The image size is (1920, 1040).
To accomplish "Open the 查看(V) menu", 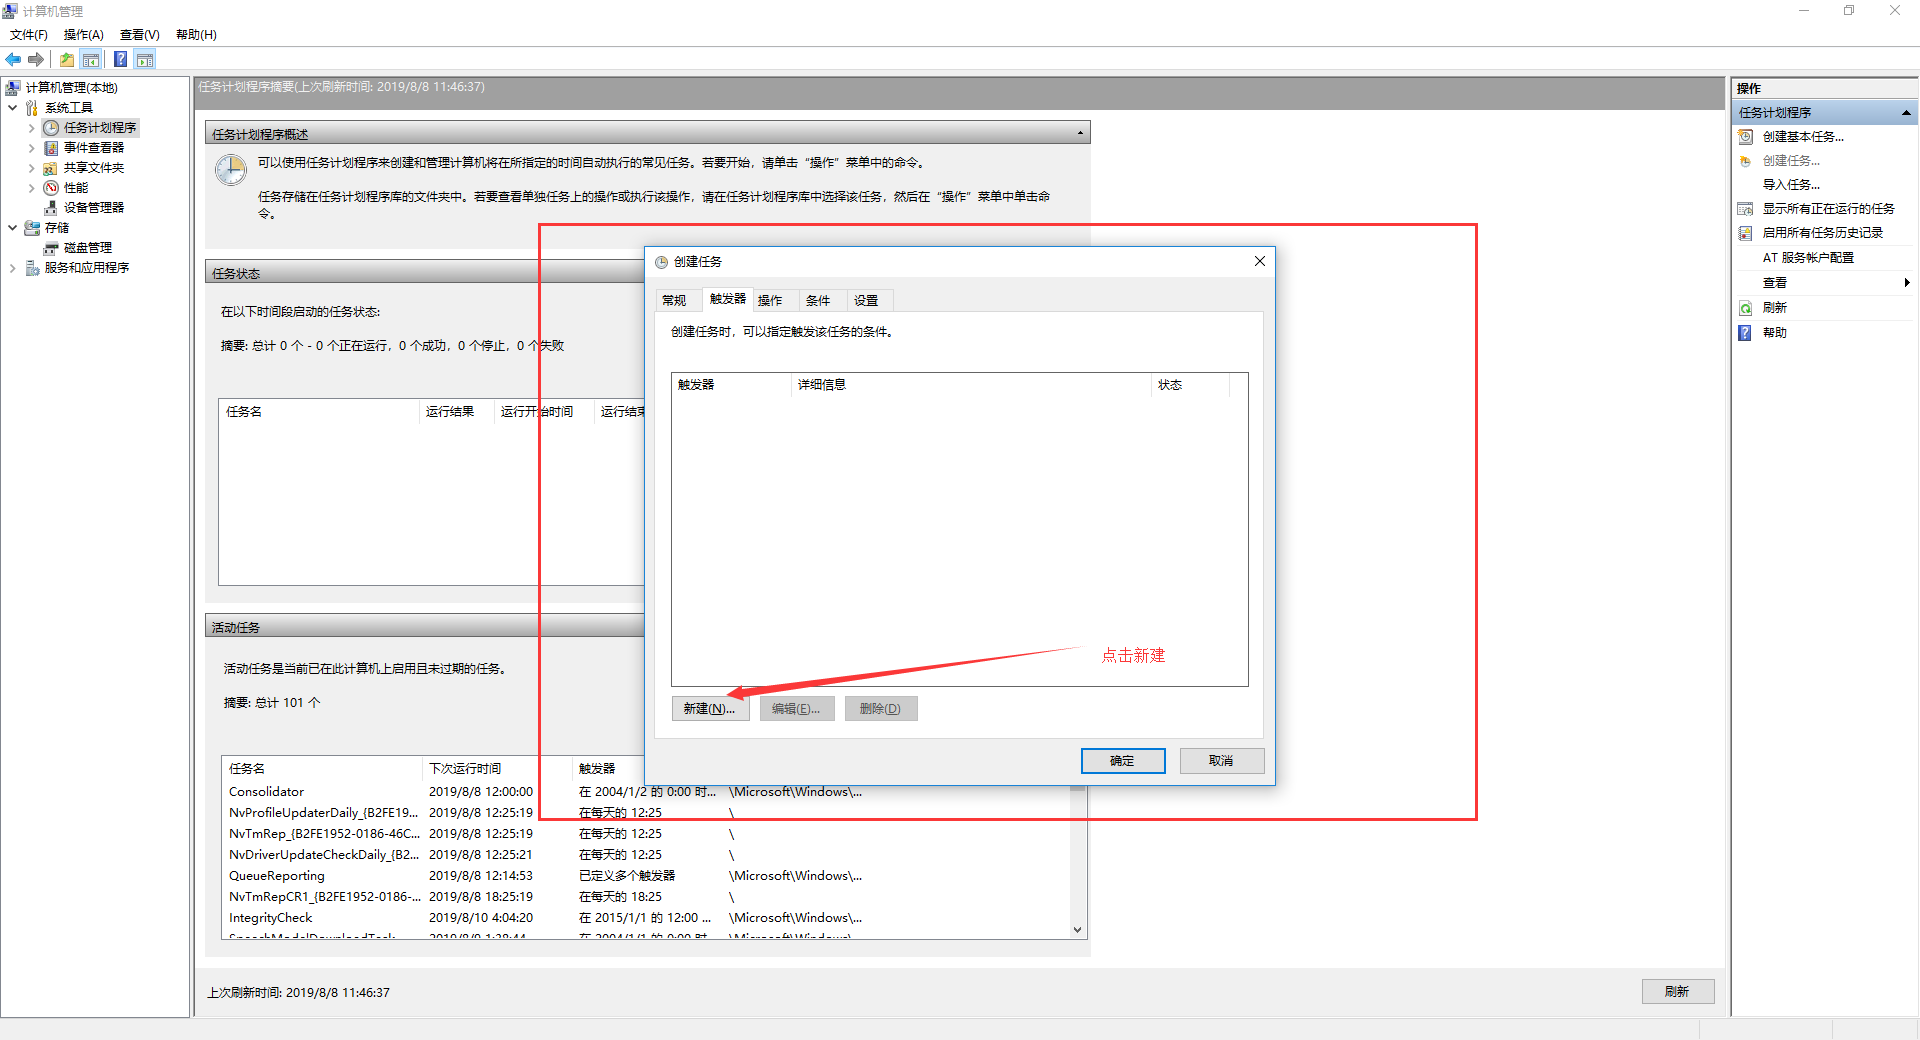I will tap(140, 35).
